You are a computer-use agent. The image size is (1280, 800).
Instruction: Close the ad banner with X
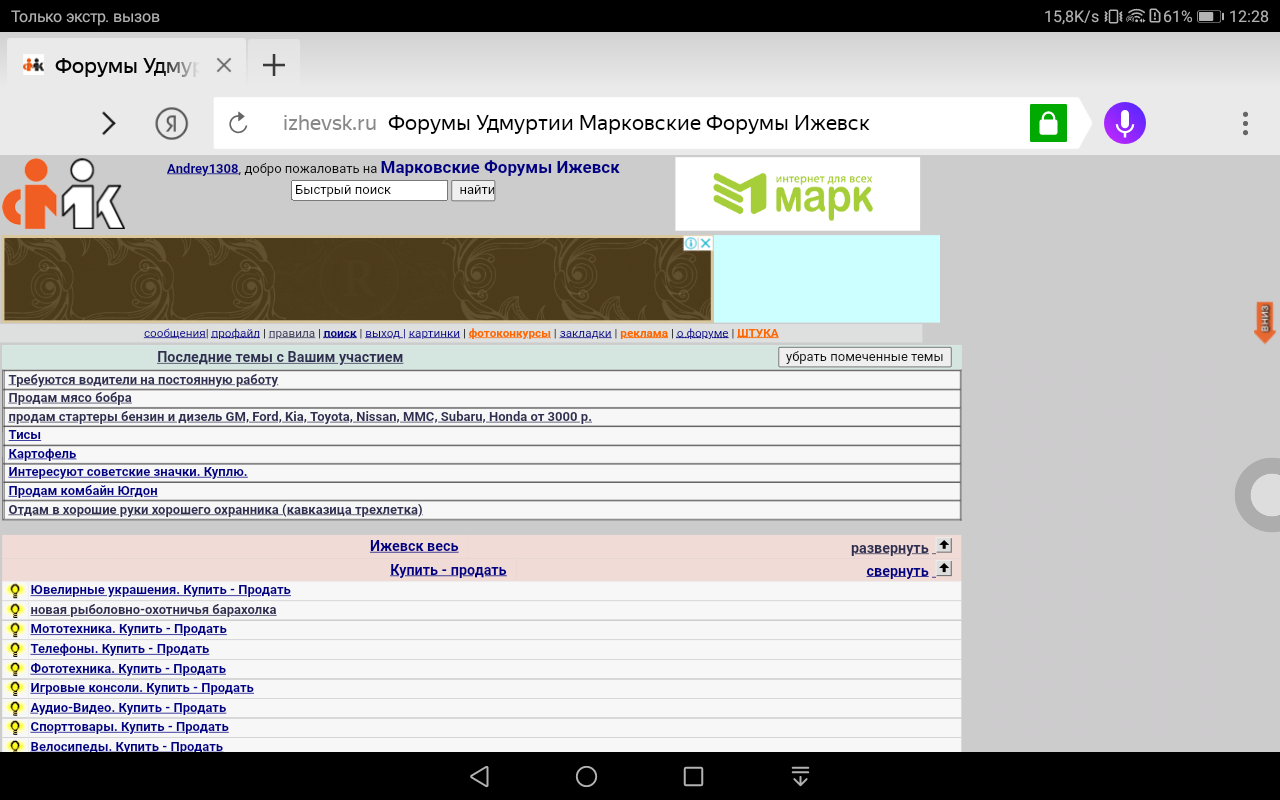coord(704,243)
